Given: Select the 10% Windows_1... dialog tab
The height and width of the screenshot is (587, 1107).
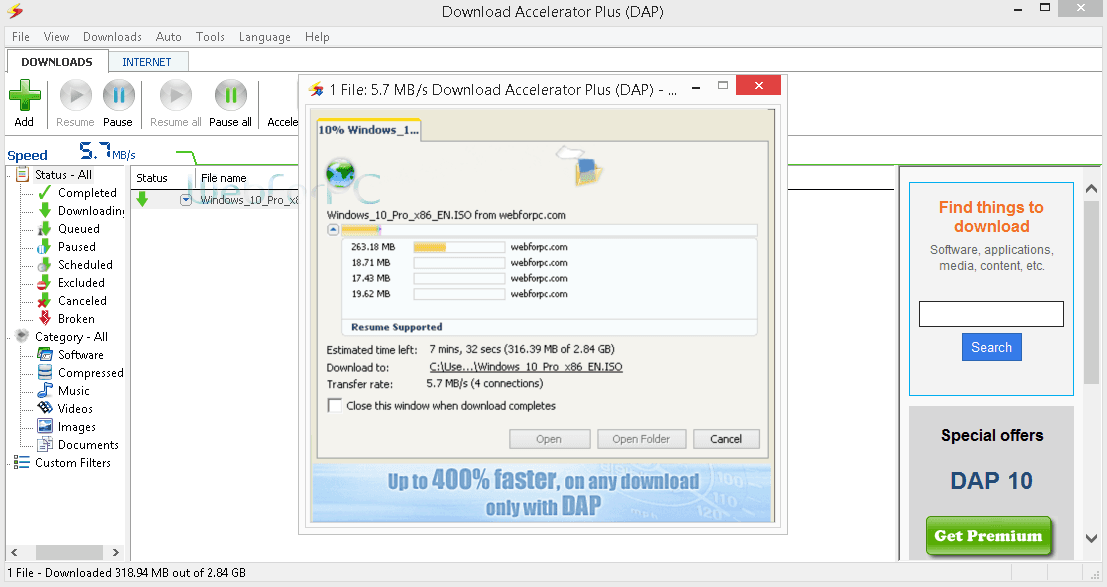Looking at the screenshot, I should [x=369, y=130].
